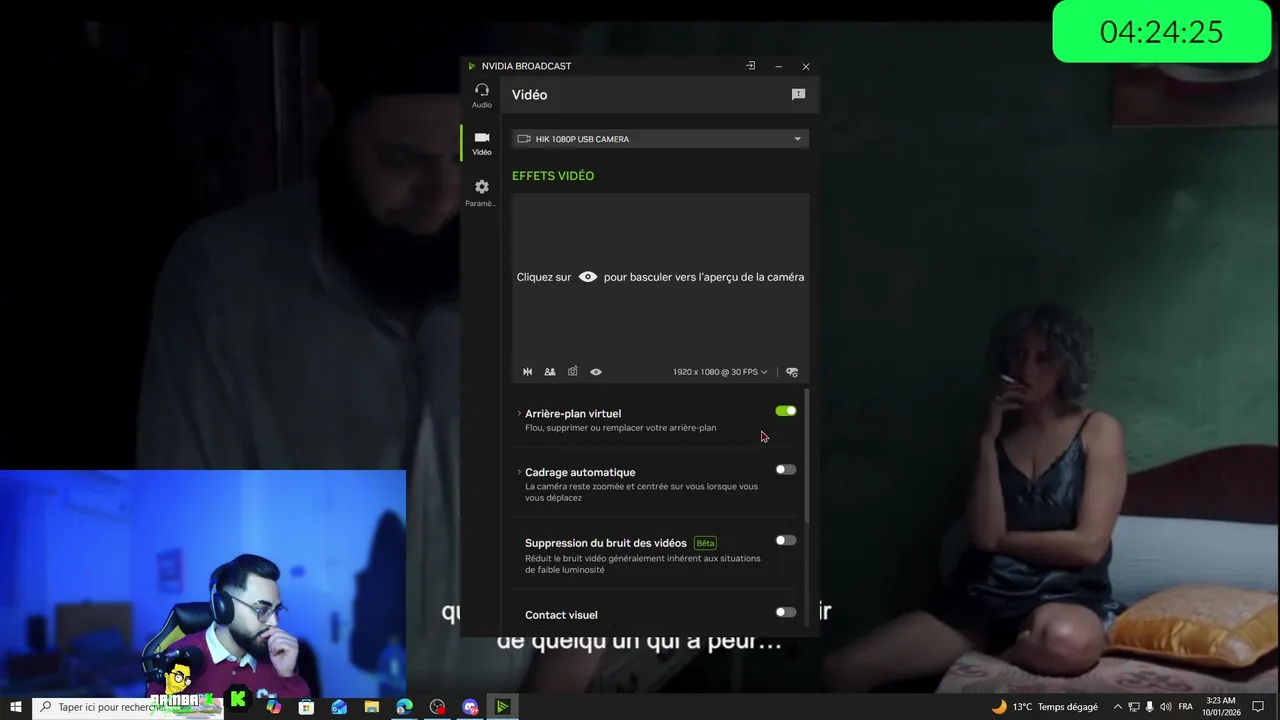Click the camera settings icon beside resolution
The width and height of the screenshot is (1280, 720).
coord(792,372)
